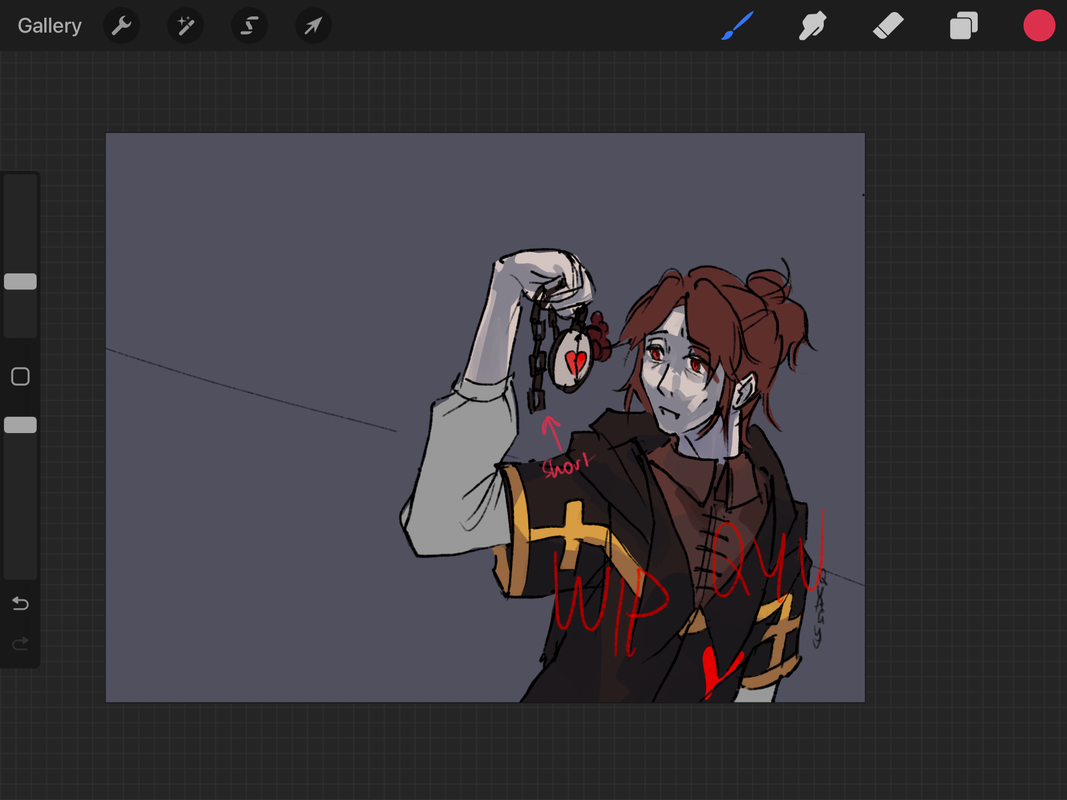Screen dimensions: 1067x800
Task: Click the brush size slider handle
Action: coord(20,282)
